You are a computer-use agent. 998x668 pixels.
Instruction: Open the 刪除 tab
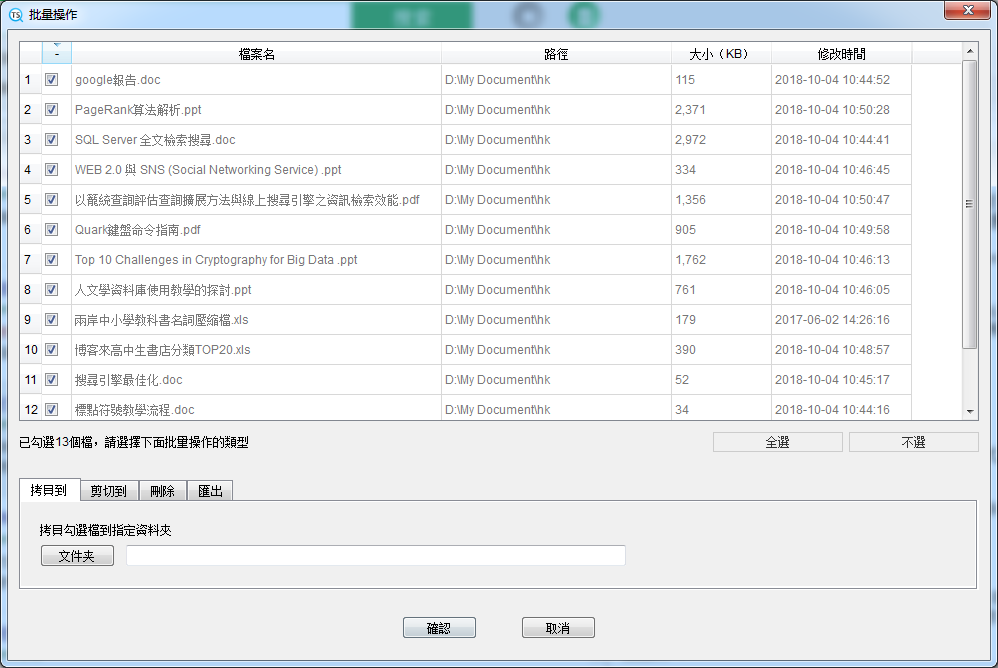(162, 491)
